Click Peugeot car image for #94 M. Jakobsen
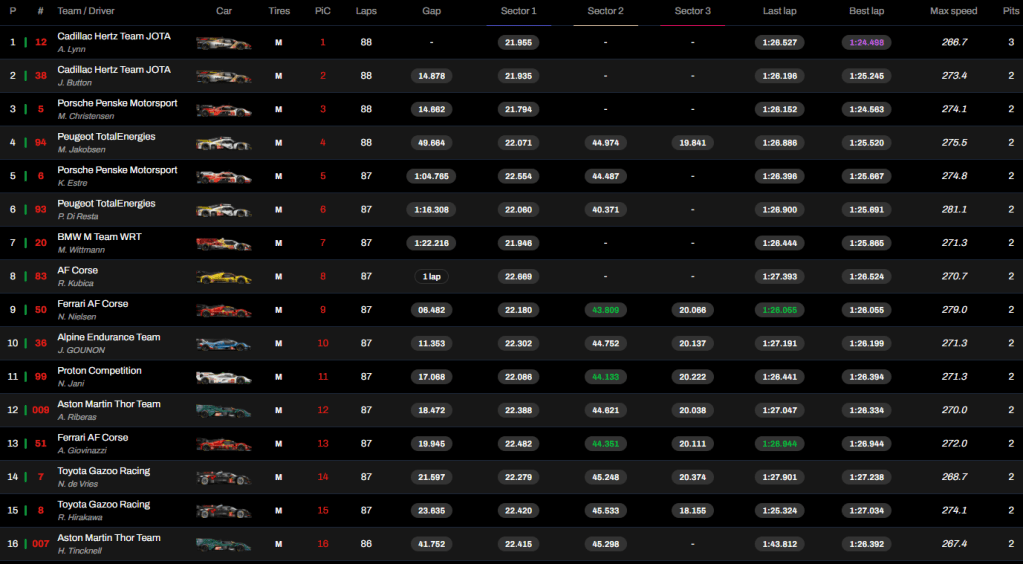The height and width of the screenshot is (564, 1023). (x=224, y=143)
